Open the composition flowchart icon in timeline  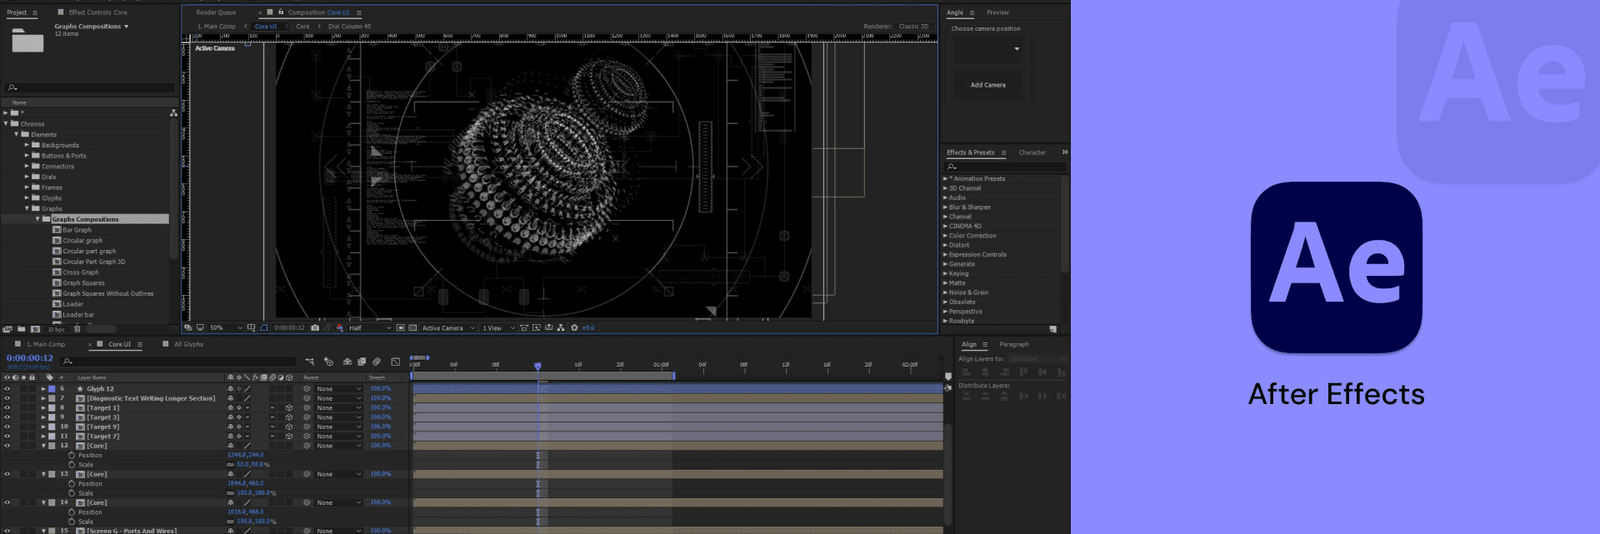(x=310, y=361)
